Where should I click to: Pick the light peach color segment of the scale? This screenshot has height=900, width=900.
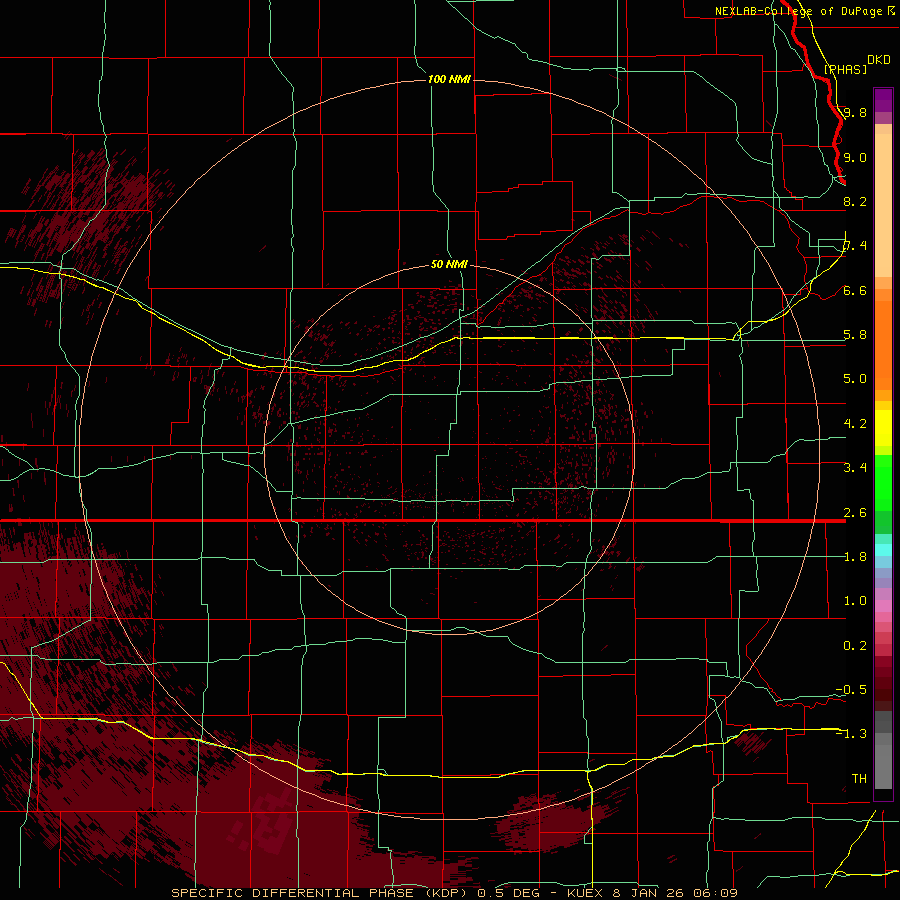point(883,205)
